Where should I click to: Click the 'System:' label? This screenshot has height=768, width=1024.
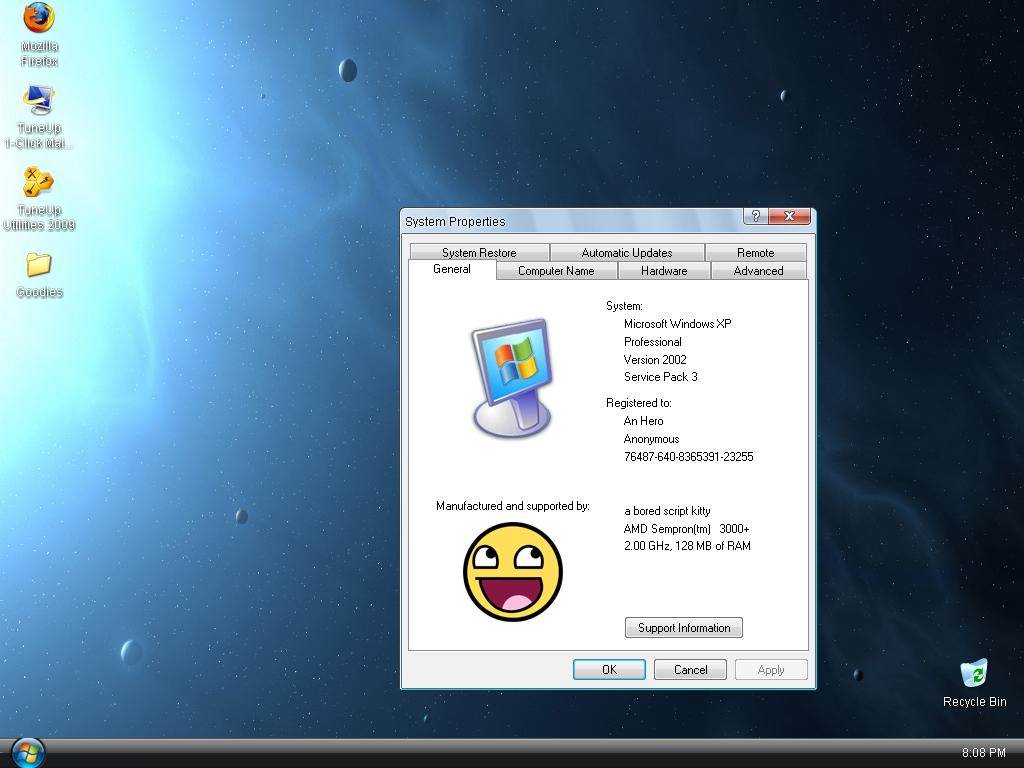tap(624, 306)
